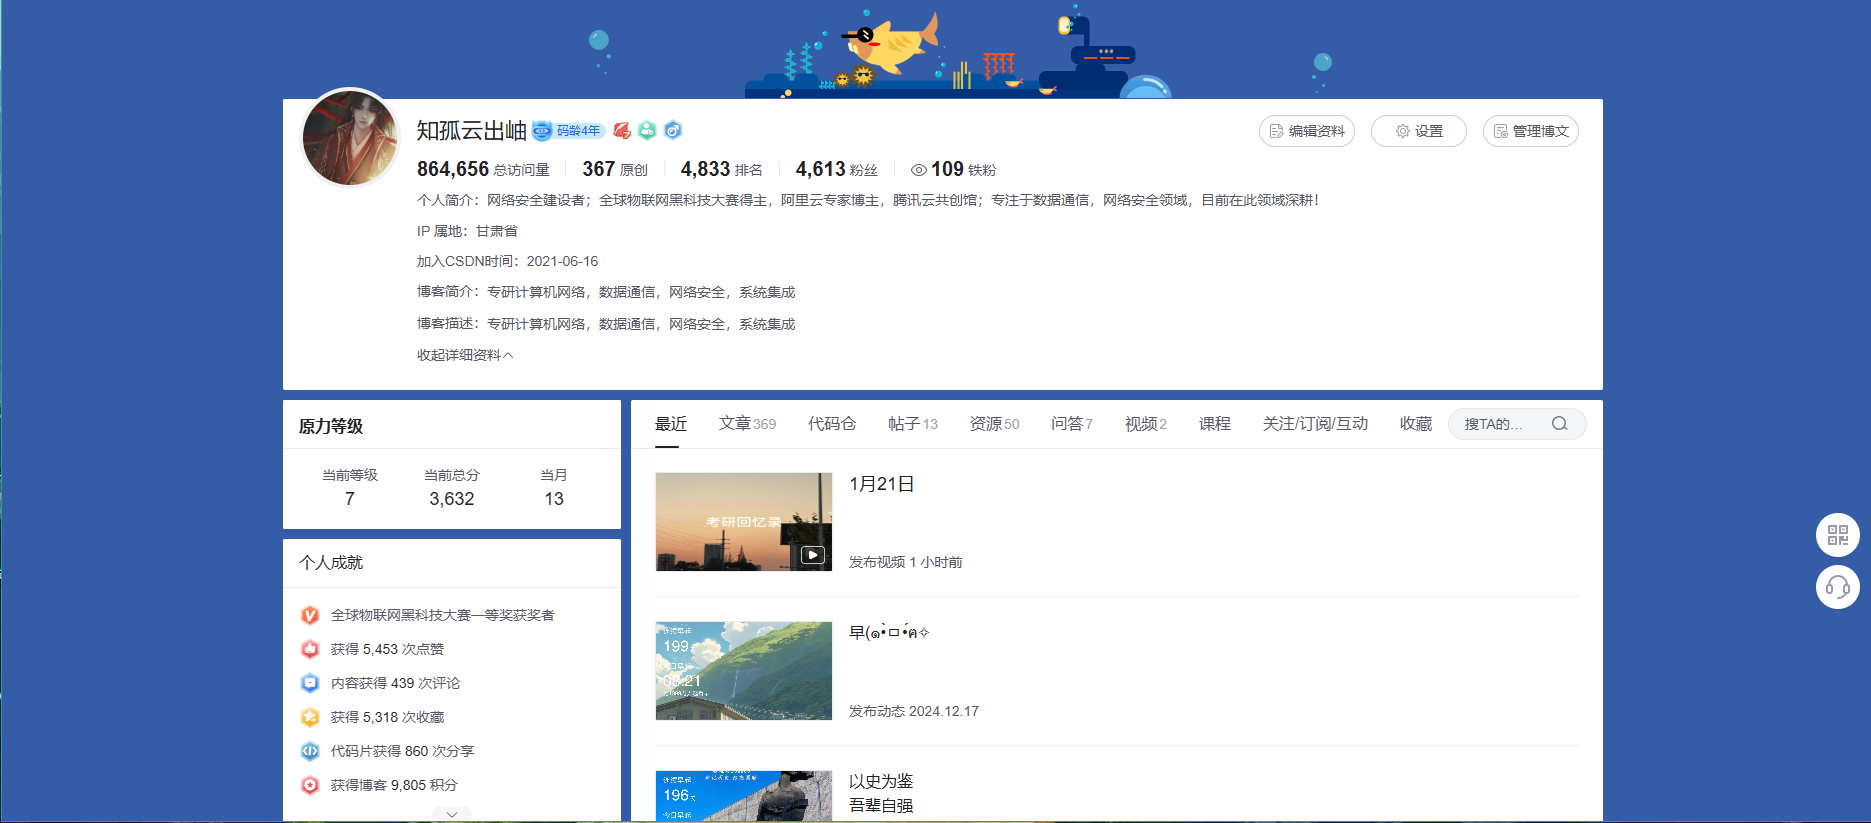
Task: Open the 关注/订阅/互动 tab
Action: click(x=1315, y=424)
